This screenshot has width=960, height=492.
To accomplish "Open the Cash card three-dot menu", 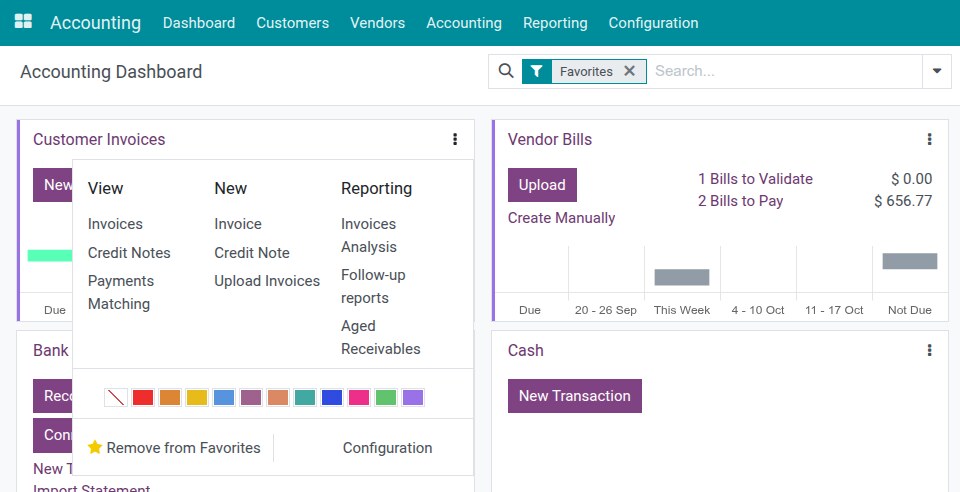I will point(929,350).
